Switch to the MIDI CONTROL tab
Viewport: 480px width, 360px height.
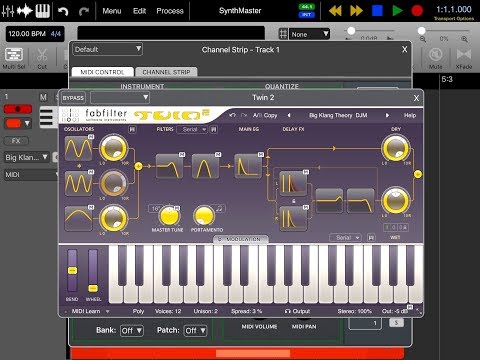[102, 72]
